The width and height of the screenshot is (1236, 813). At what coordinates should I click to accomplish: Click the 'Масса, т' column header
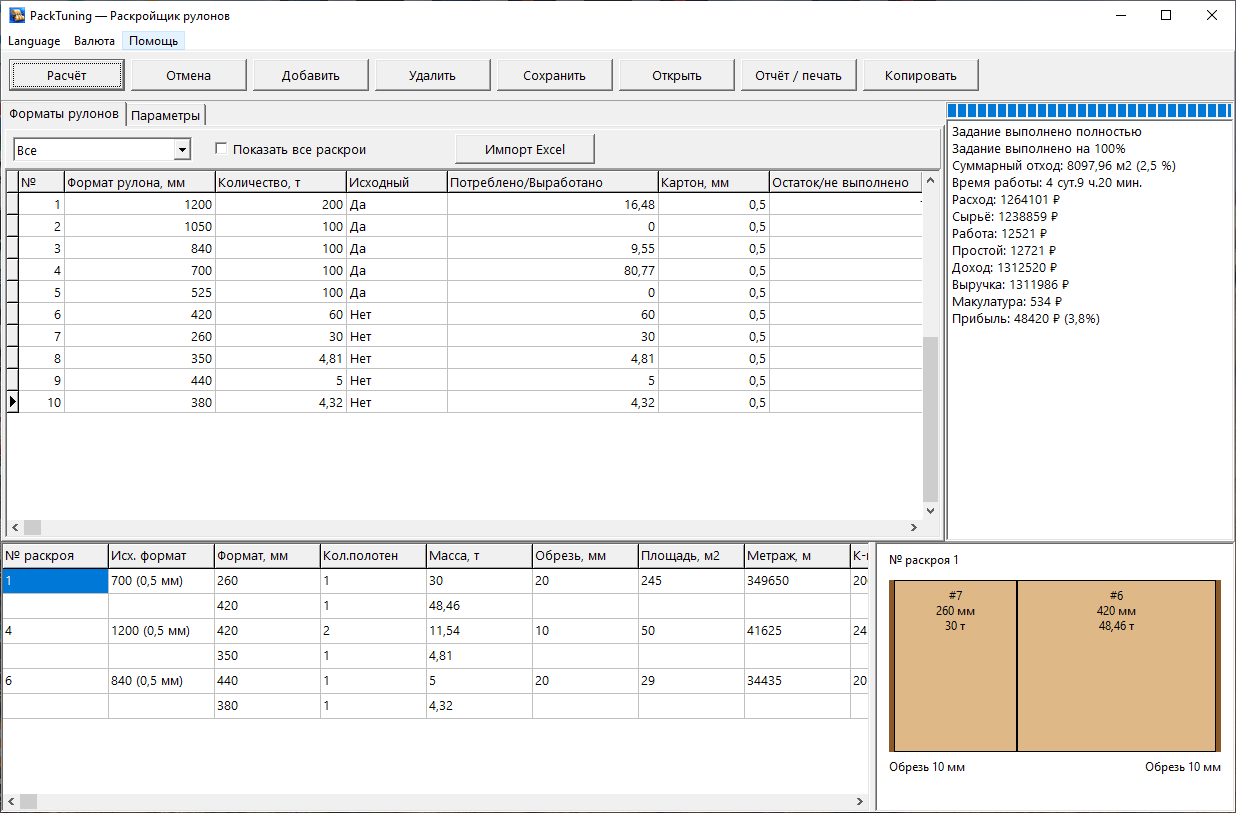tap(479, 556)
